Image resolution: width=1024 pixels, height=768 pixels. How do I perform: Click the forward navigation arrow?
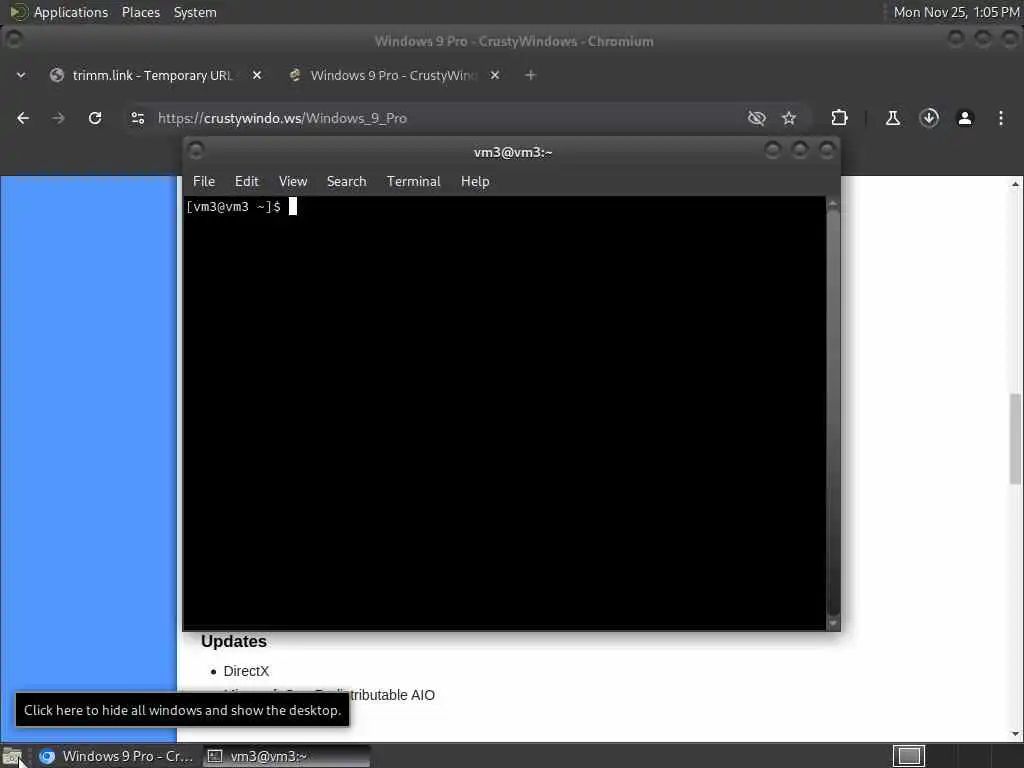(x=58, y=118)
